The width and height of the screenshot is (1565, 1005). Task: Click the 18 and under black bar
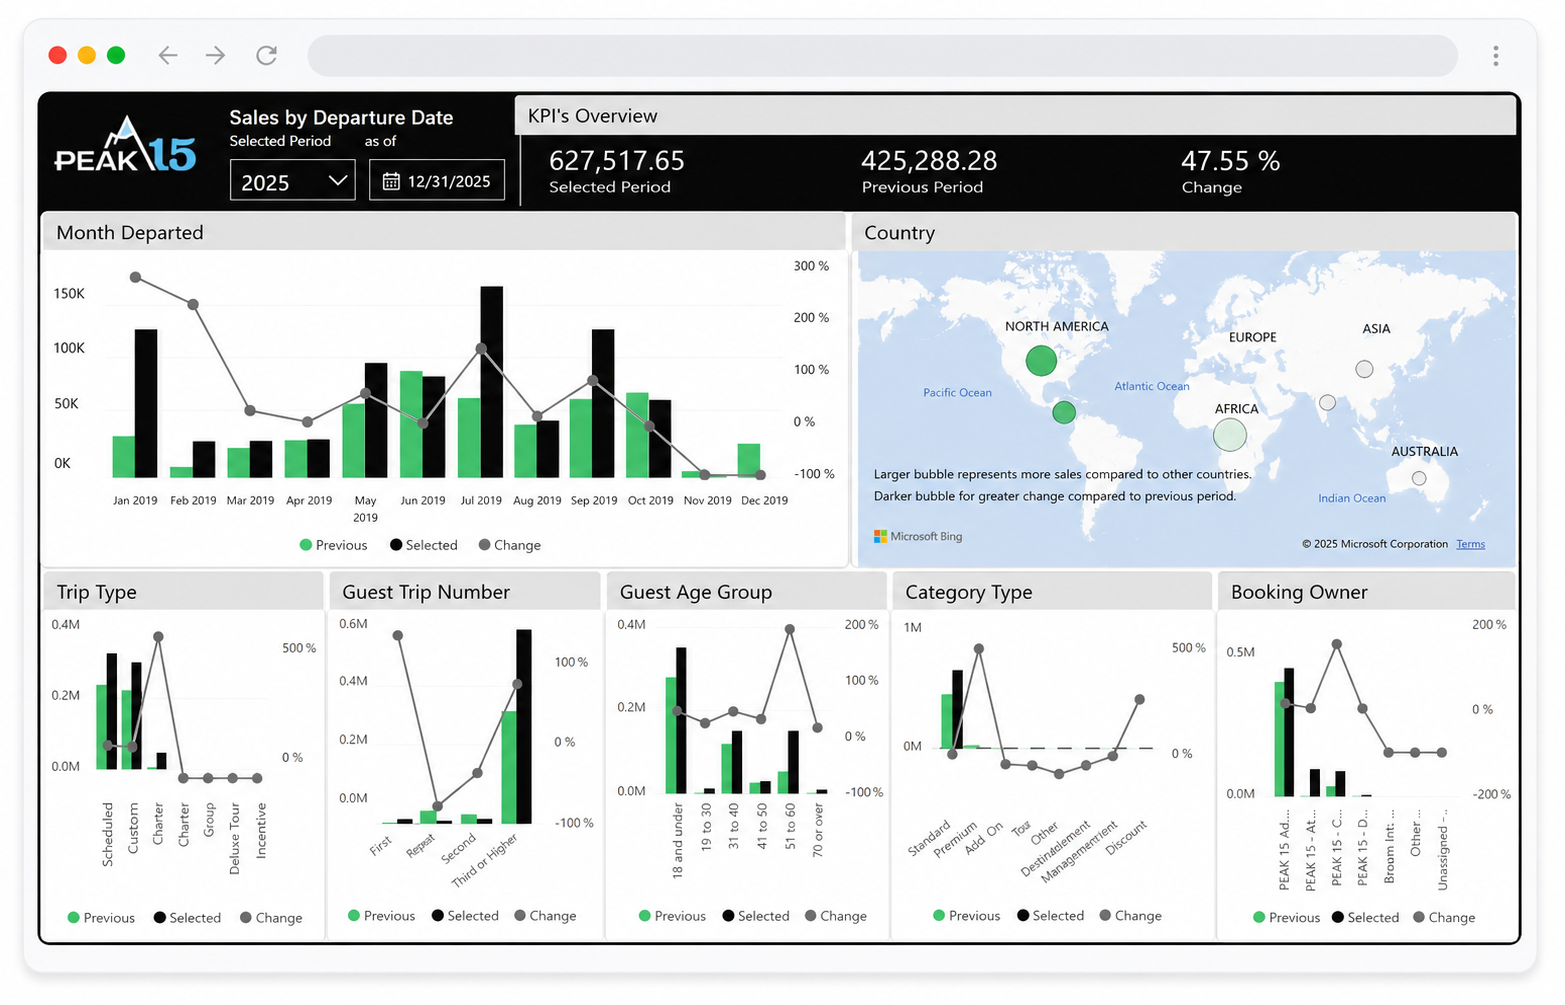pos(681,720)
